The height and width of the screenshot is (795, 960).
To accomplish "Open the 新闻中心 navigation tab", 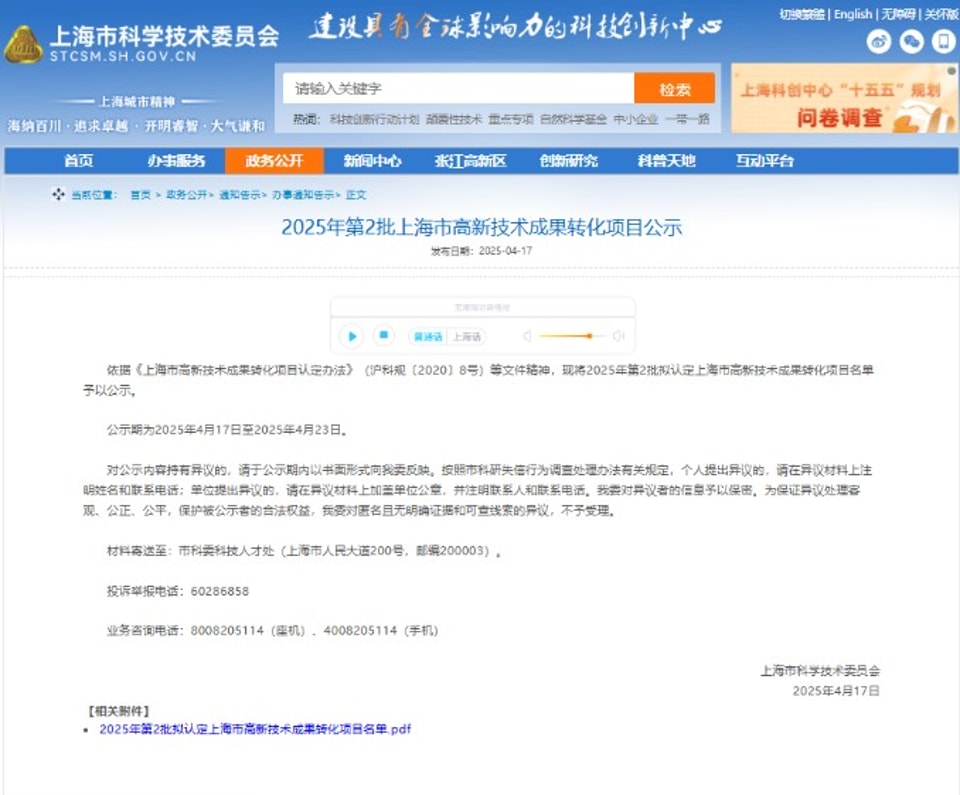I will pos(372,161).
